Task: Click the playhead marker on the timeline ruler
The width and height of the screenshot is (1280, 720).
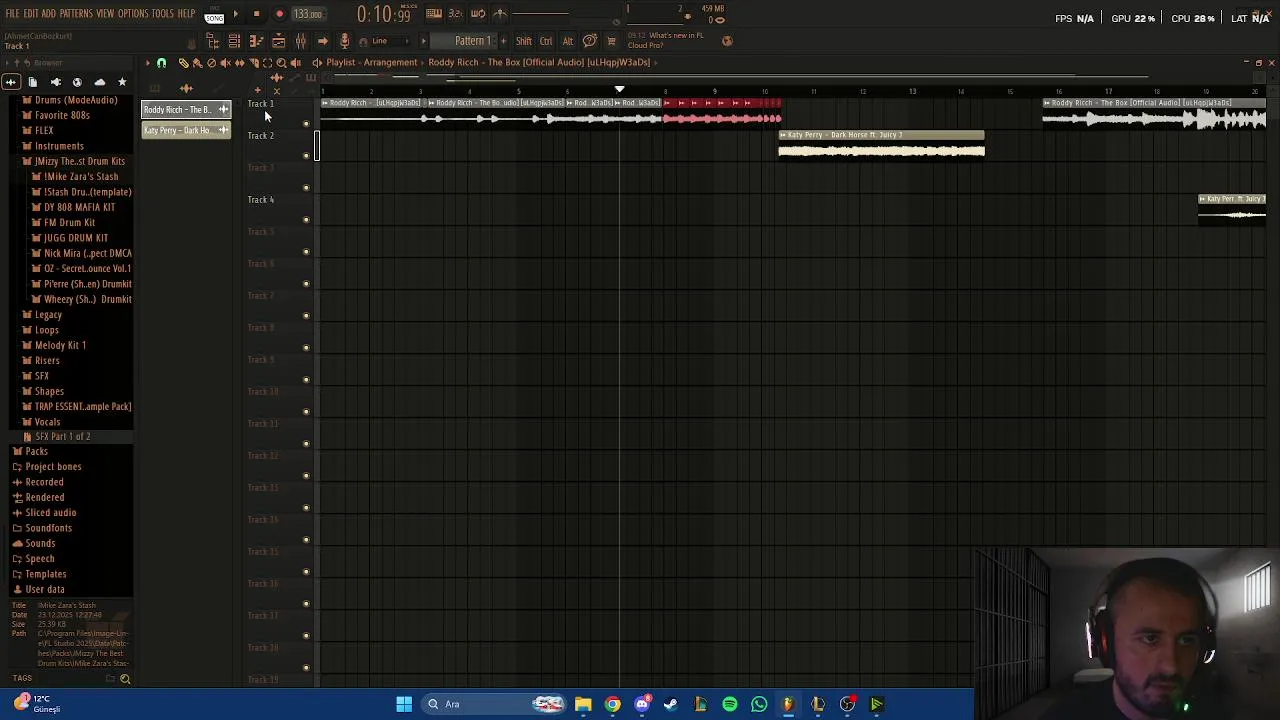Action: pos(619,90)
